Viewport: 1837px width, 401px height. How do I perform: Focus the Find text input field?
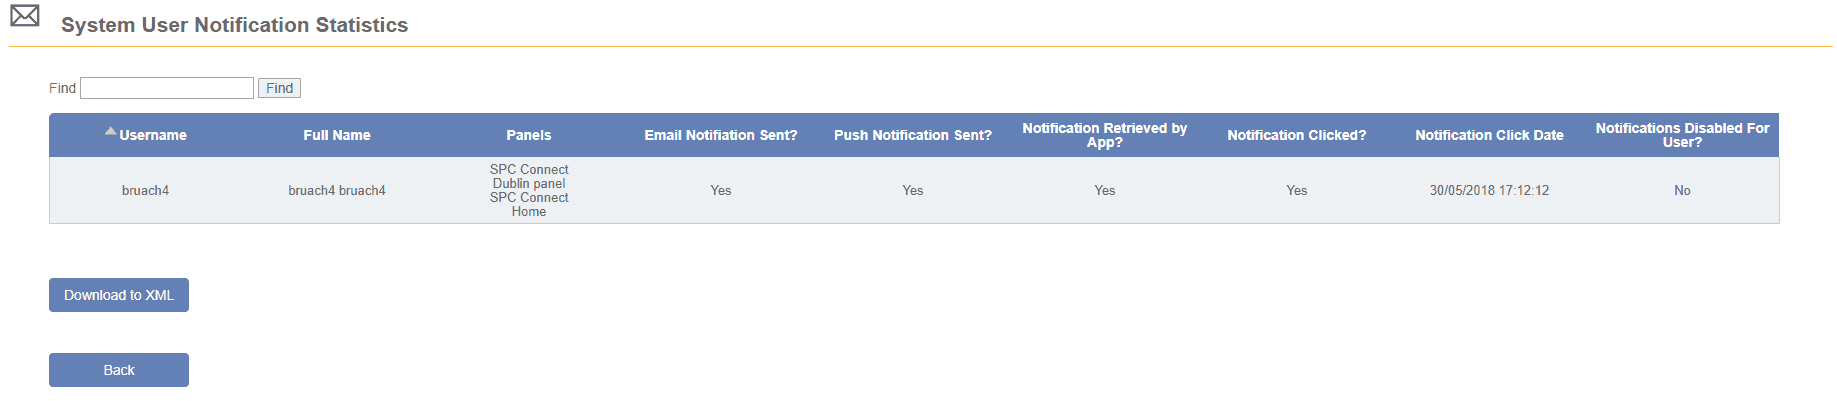coord(167,88)
